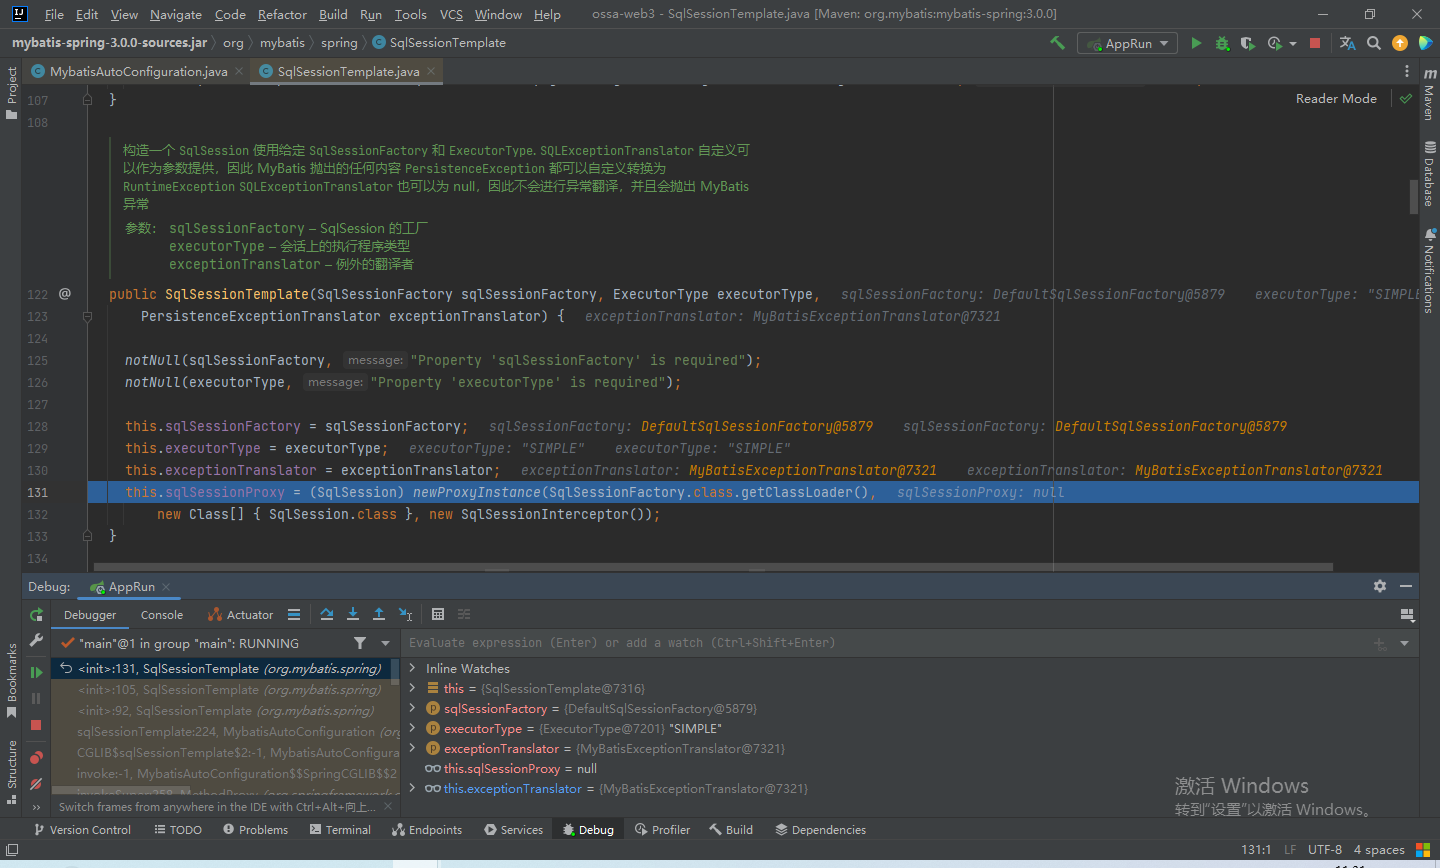This screenshot has width=1440, height=868.
Task: Switch to the Console tab
Action: tap(162, 615)
